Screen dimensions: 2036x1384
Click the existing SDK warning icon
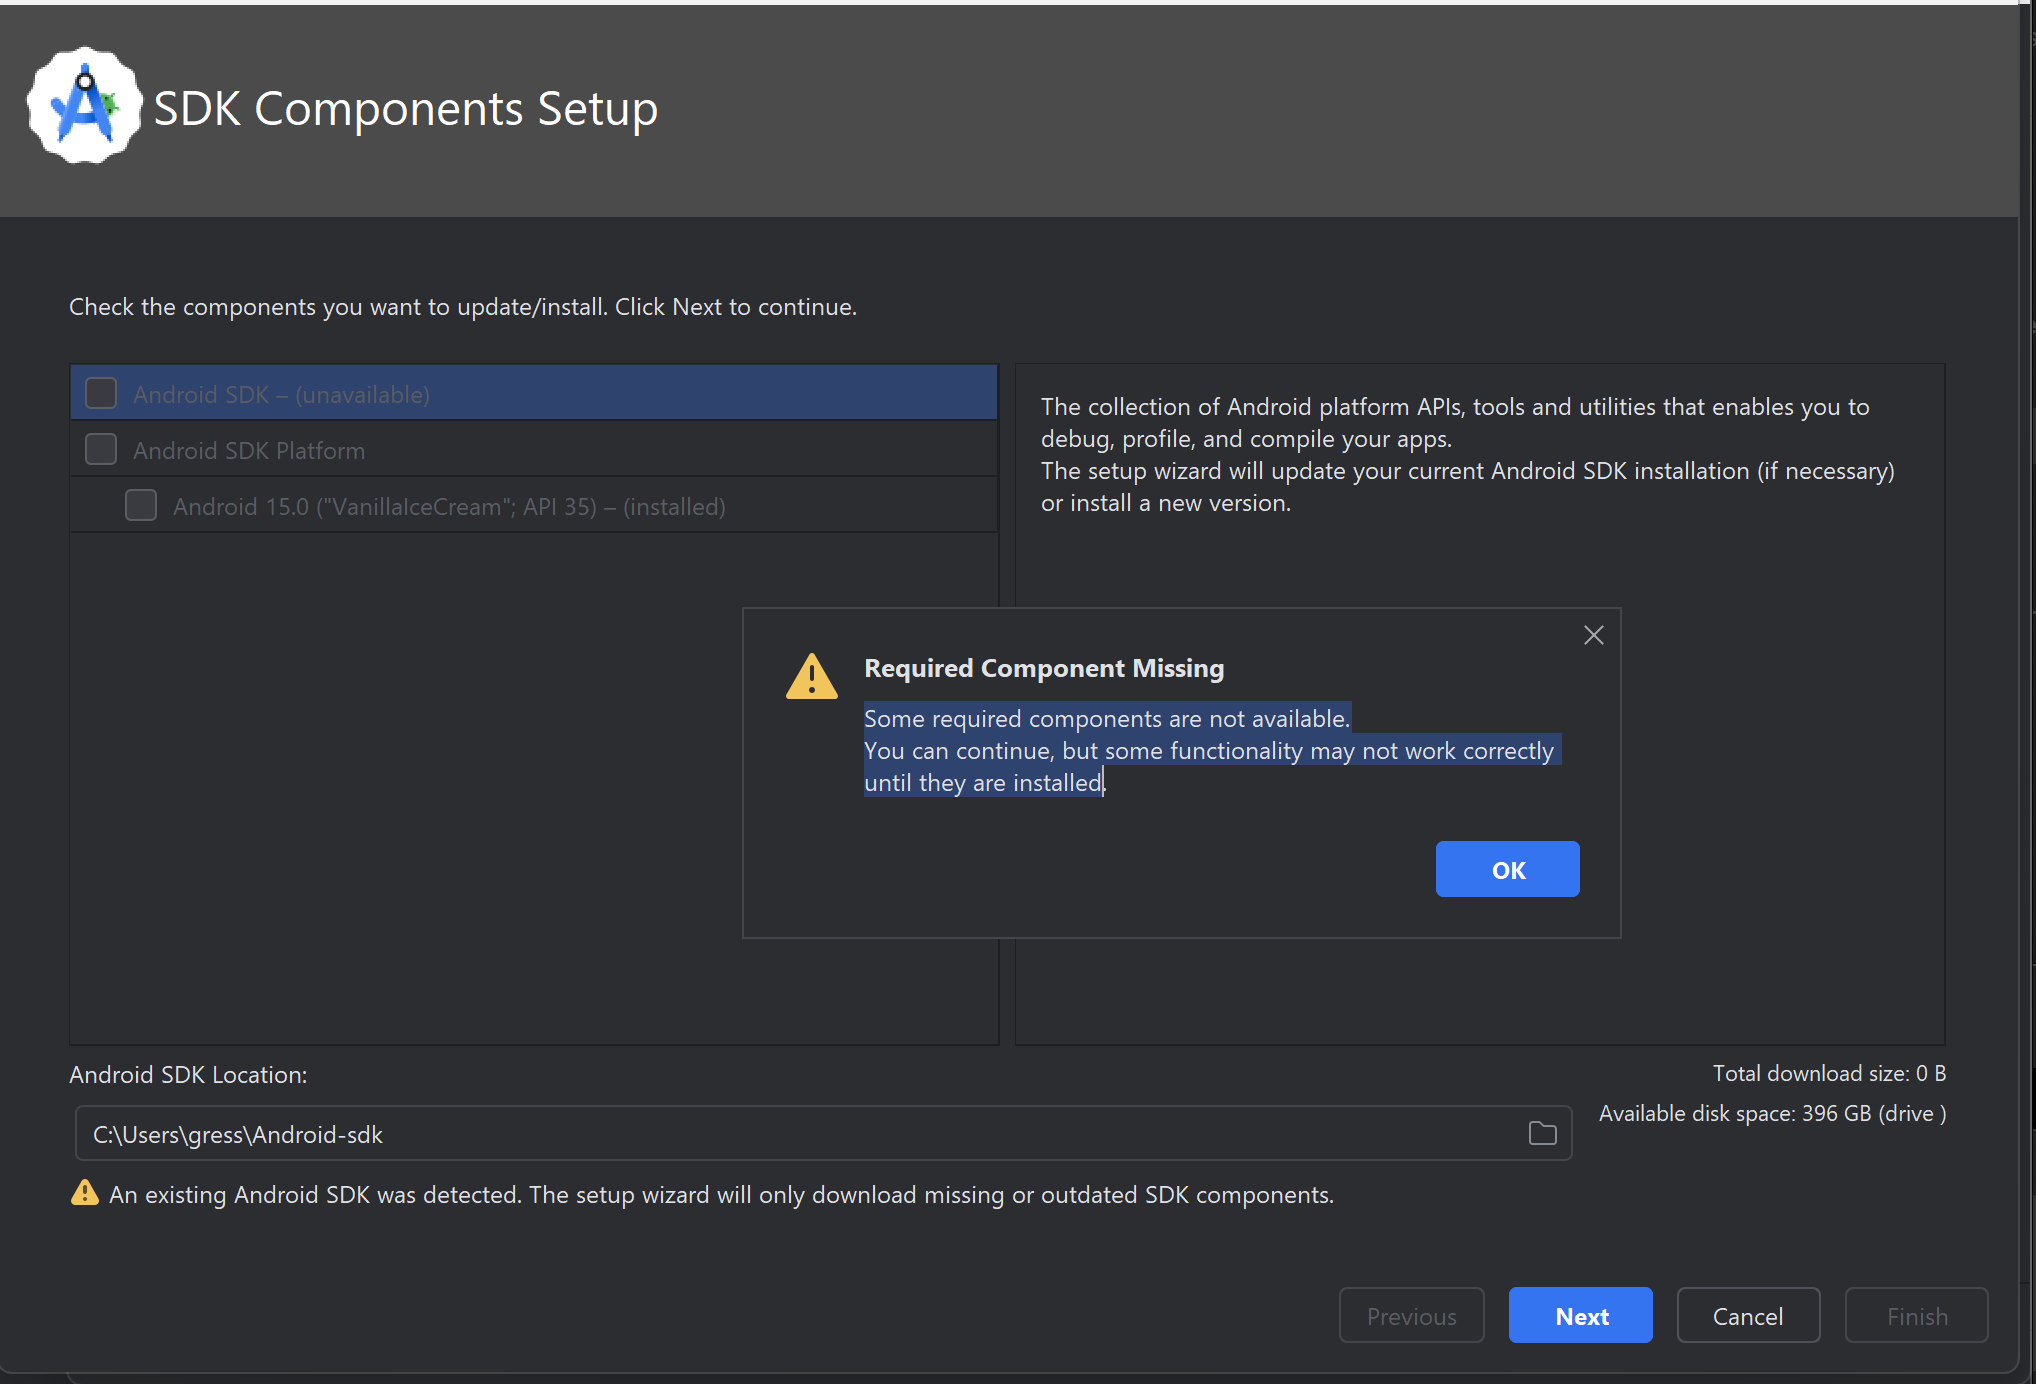click(85, 1192)
